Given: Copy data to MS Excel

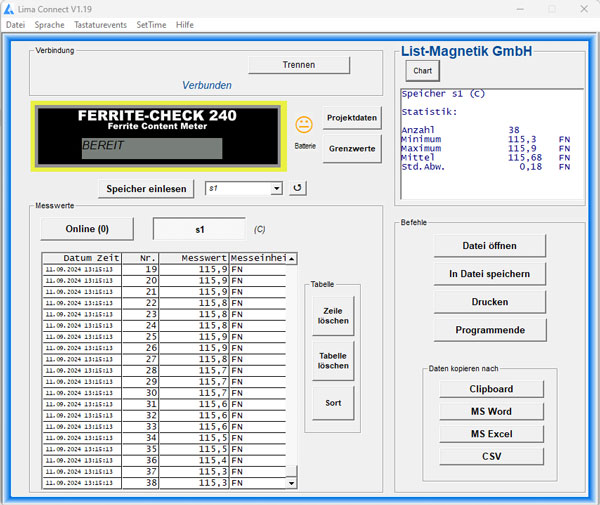Looking at the screenshot, I should (x=491, y=434).
